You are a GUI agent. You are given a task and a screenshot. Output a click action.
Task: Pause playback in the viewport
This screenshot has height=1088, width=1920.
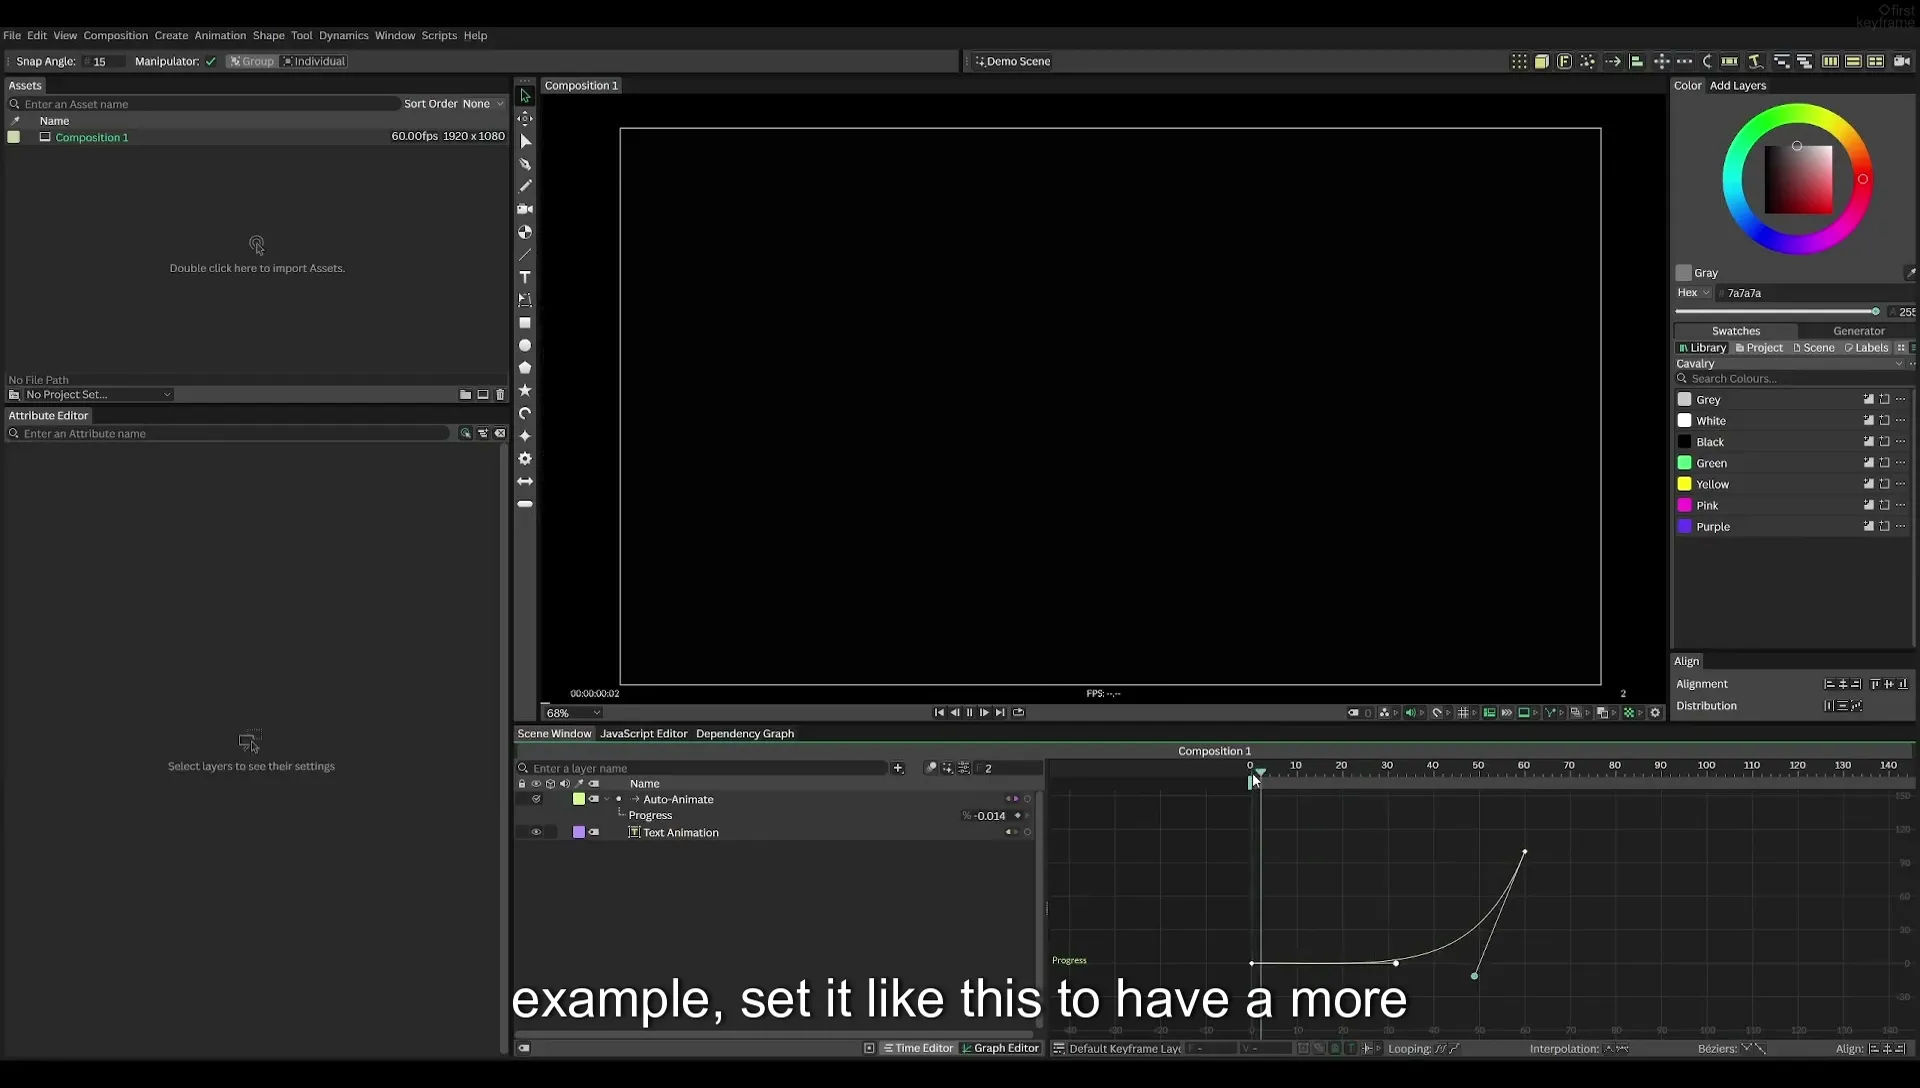[x=969, y=713]
